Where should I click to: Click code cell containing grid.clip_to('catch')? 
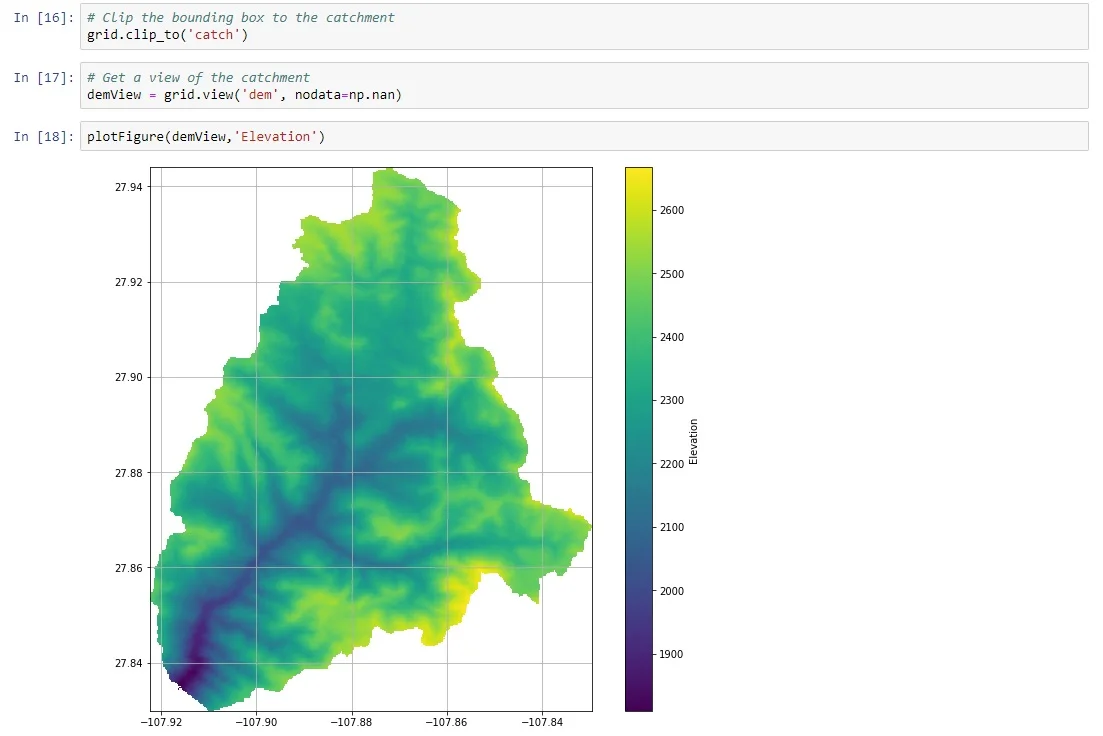(584, 26)
